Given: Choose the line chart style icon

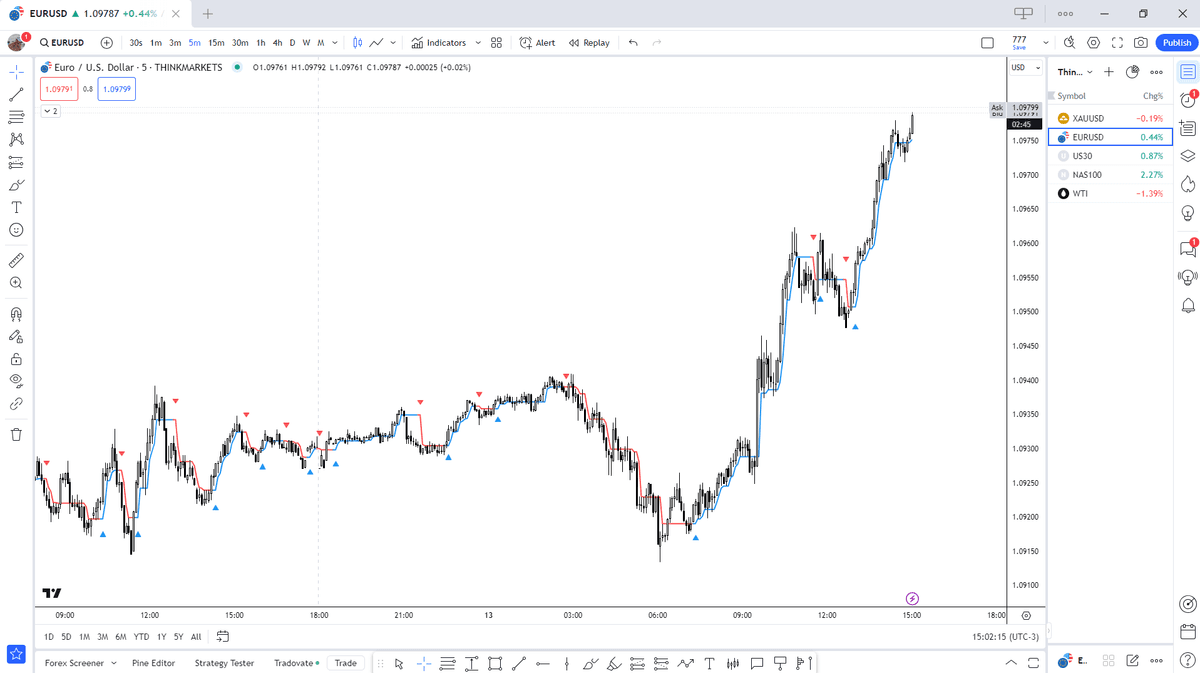Looking at the screenshot, I should pos(377,43).
